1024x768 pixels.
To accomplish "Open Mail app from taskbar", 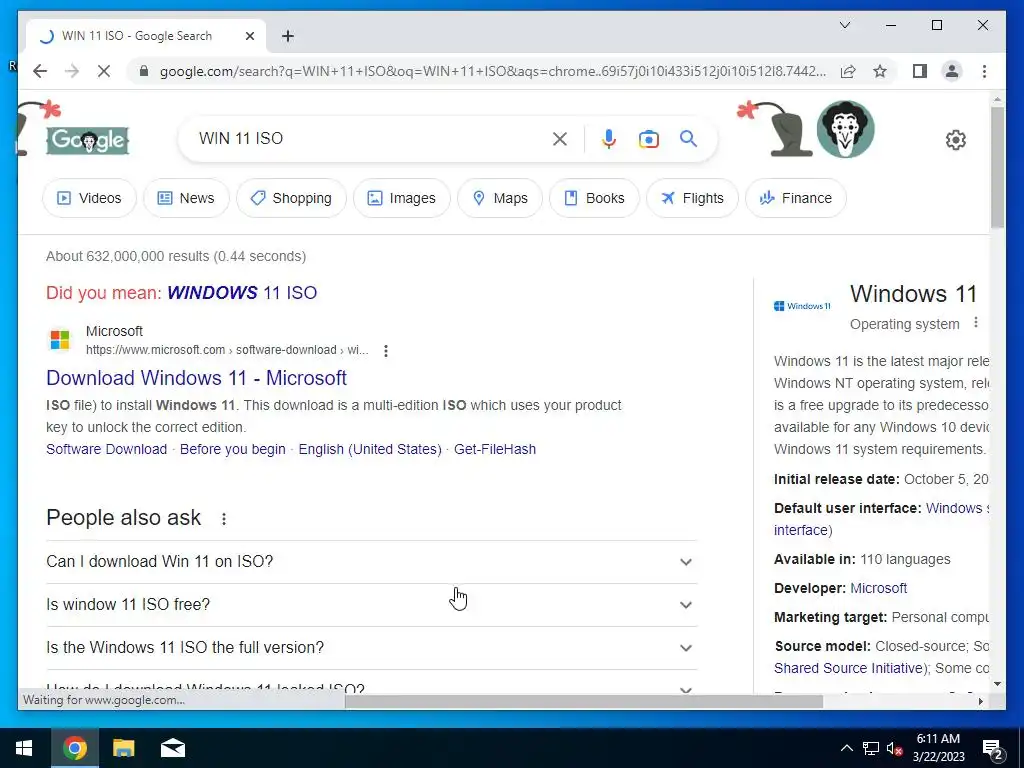I will [173, 748].
